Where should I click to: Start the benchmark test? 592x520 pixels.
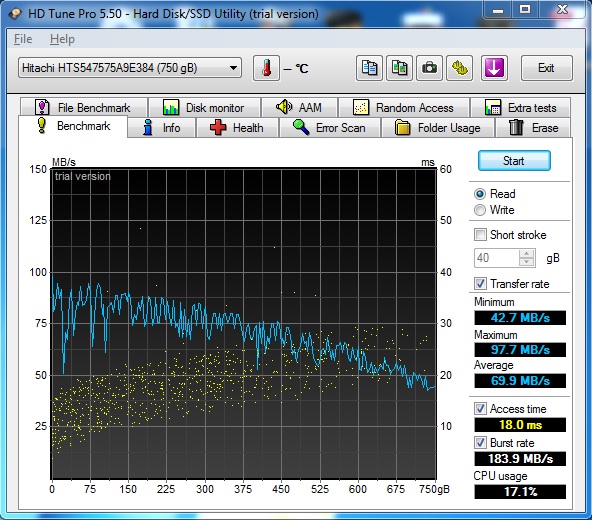coord(514,161)
